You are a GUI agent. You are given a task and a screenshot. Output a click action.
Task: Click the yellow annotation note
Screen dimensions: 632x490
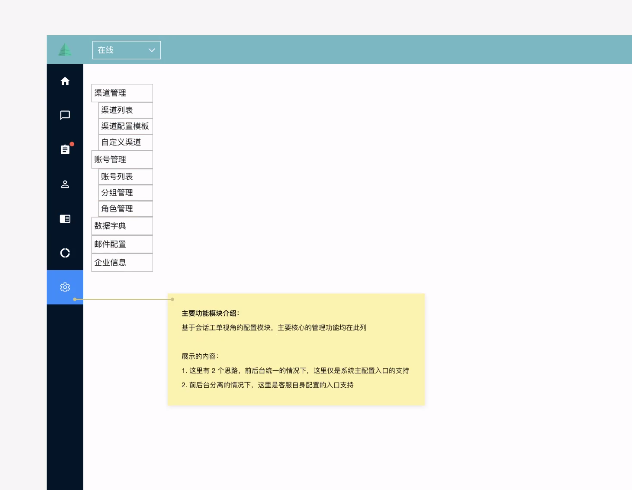click(296, 349)
